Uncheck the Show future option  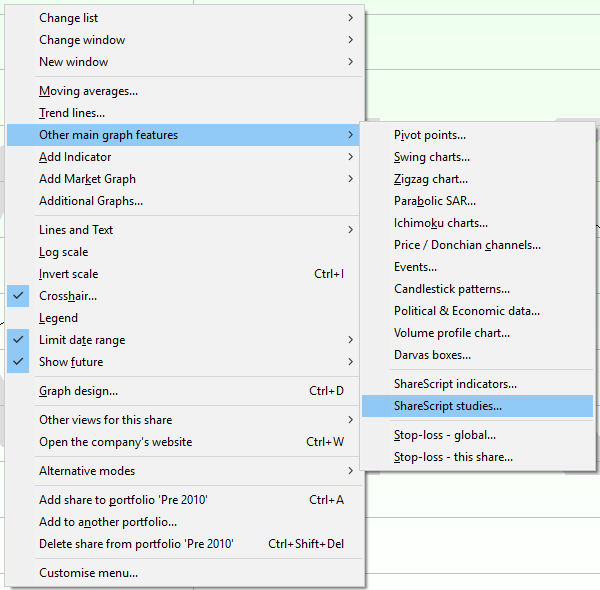tap(71, 362)
